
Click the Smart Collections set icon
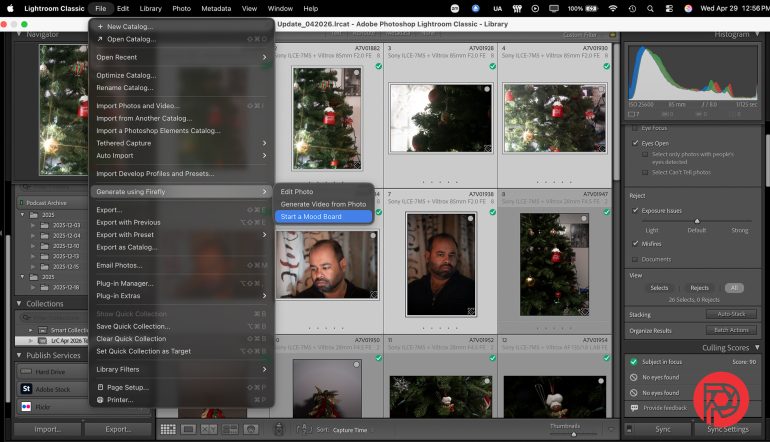(43, 330)
